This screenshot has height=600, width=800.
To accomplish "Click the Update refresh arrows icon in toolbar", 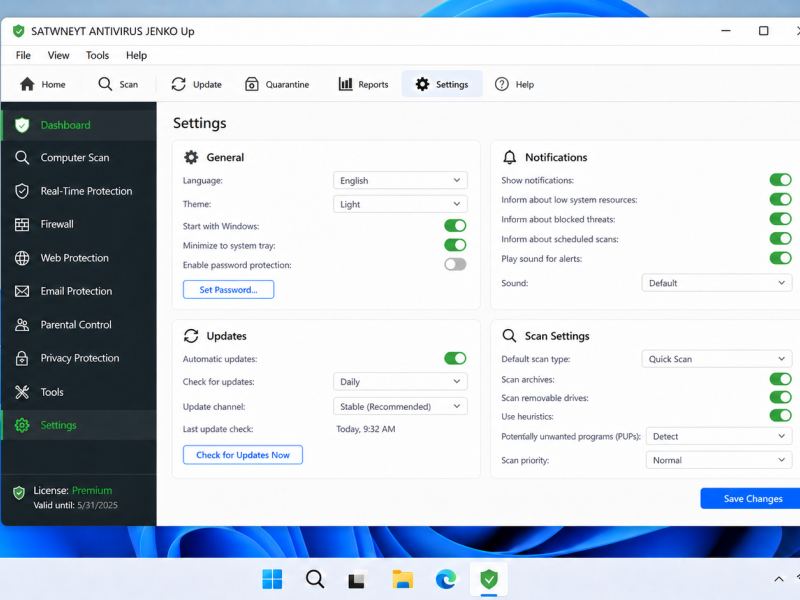I will tap(179, 84).
